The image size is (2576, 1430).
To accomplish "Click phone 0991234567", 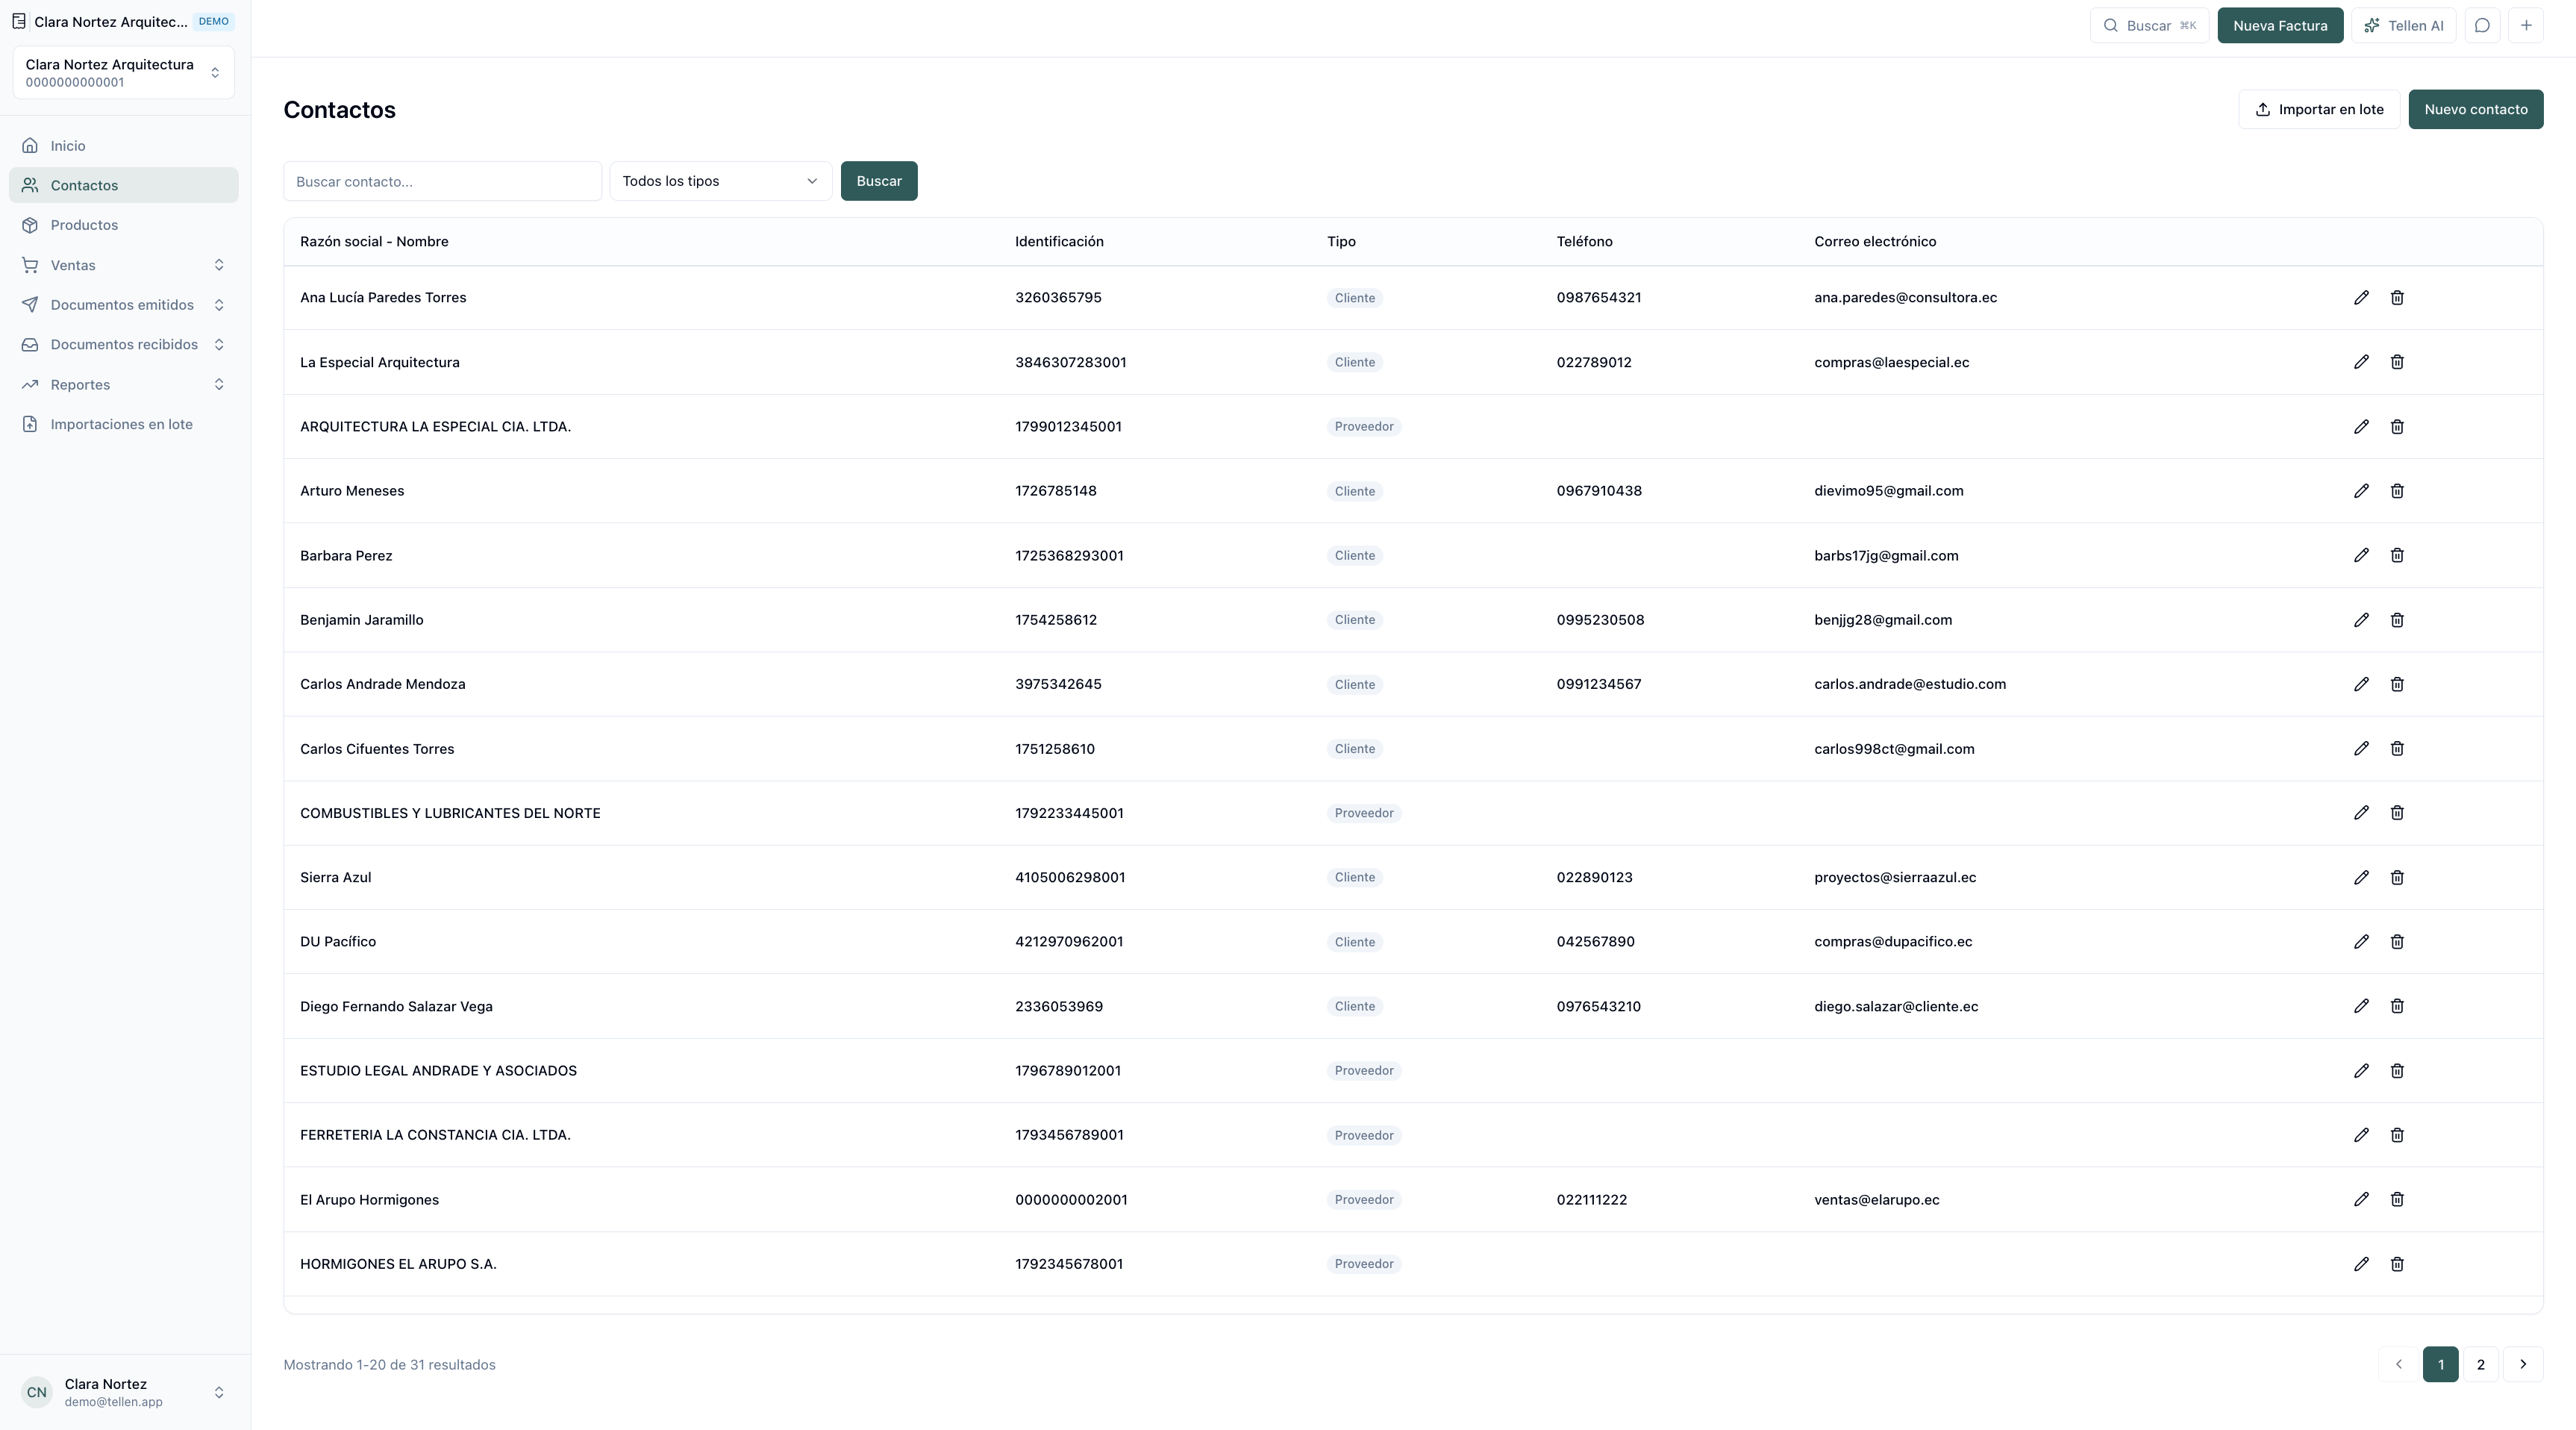I will (1598, 684).
